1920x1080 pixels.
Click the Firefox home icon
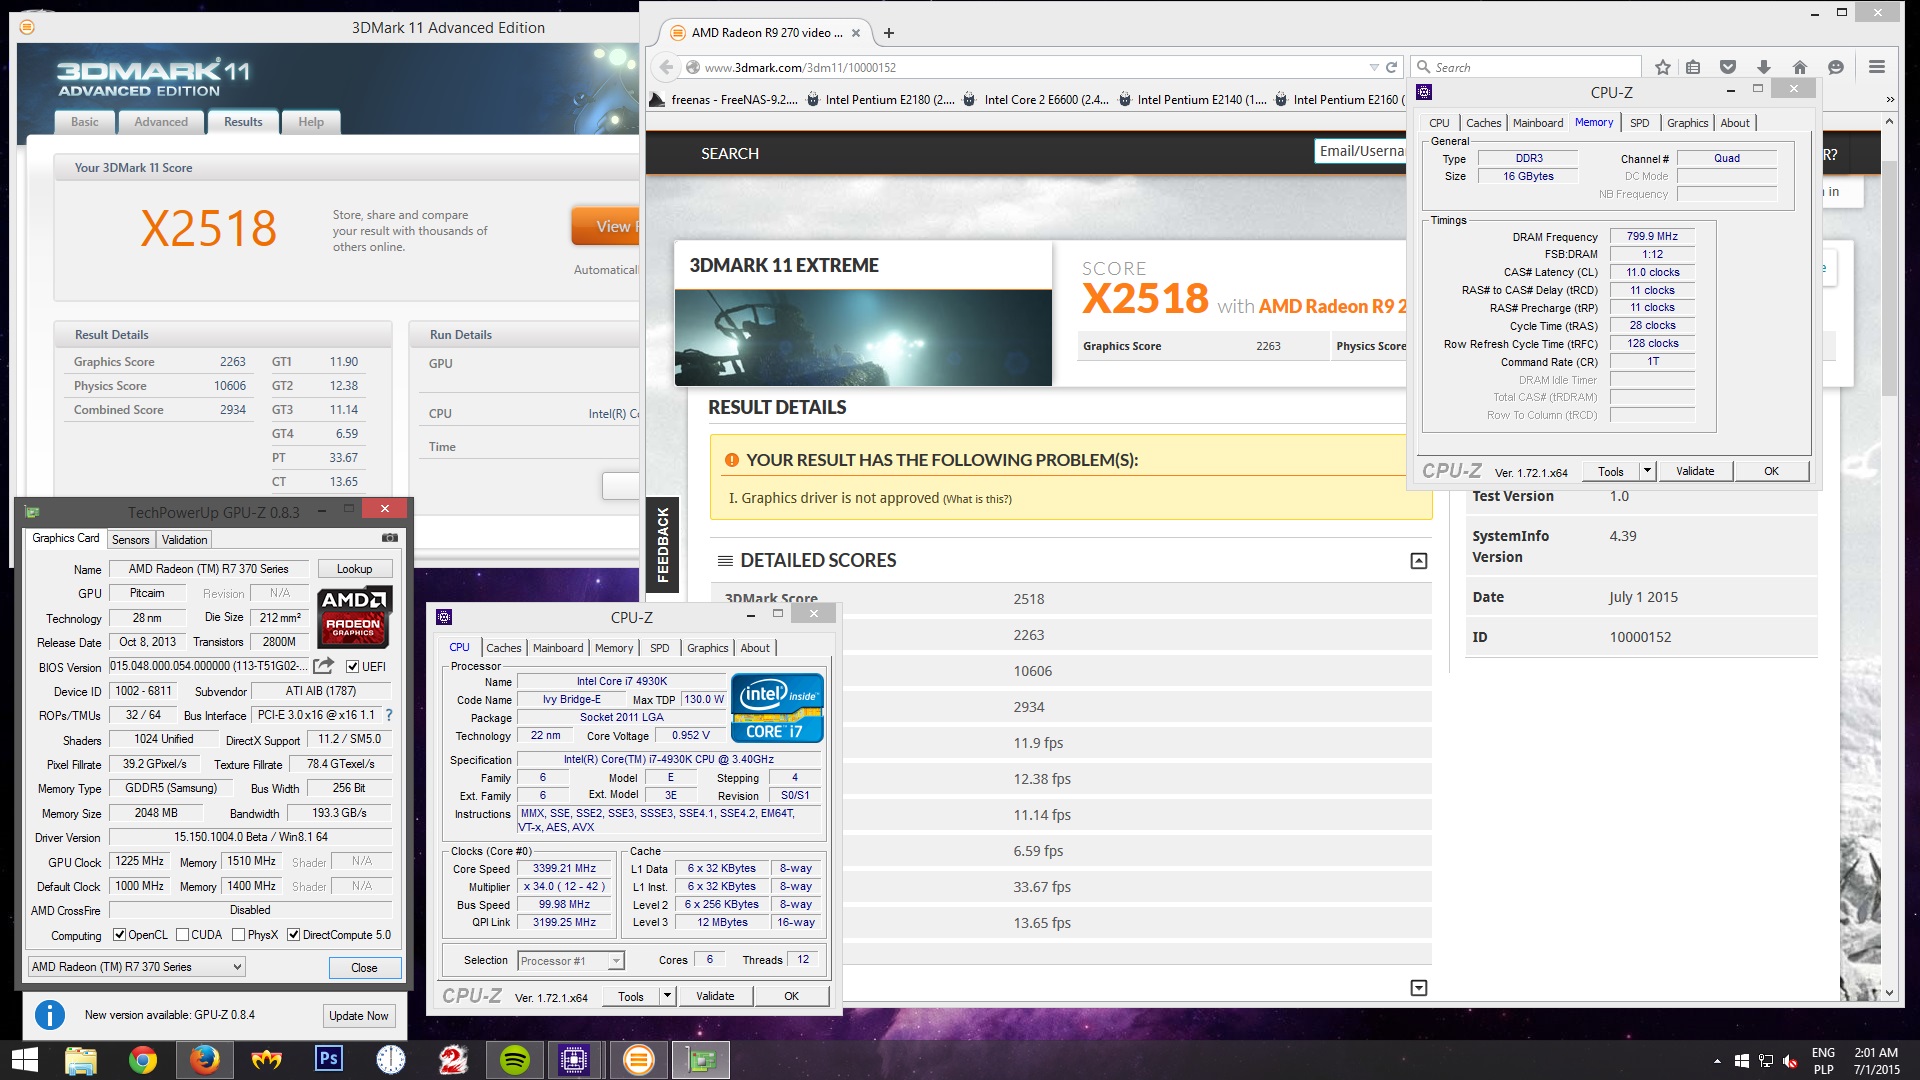click(1800, 67)
